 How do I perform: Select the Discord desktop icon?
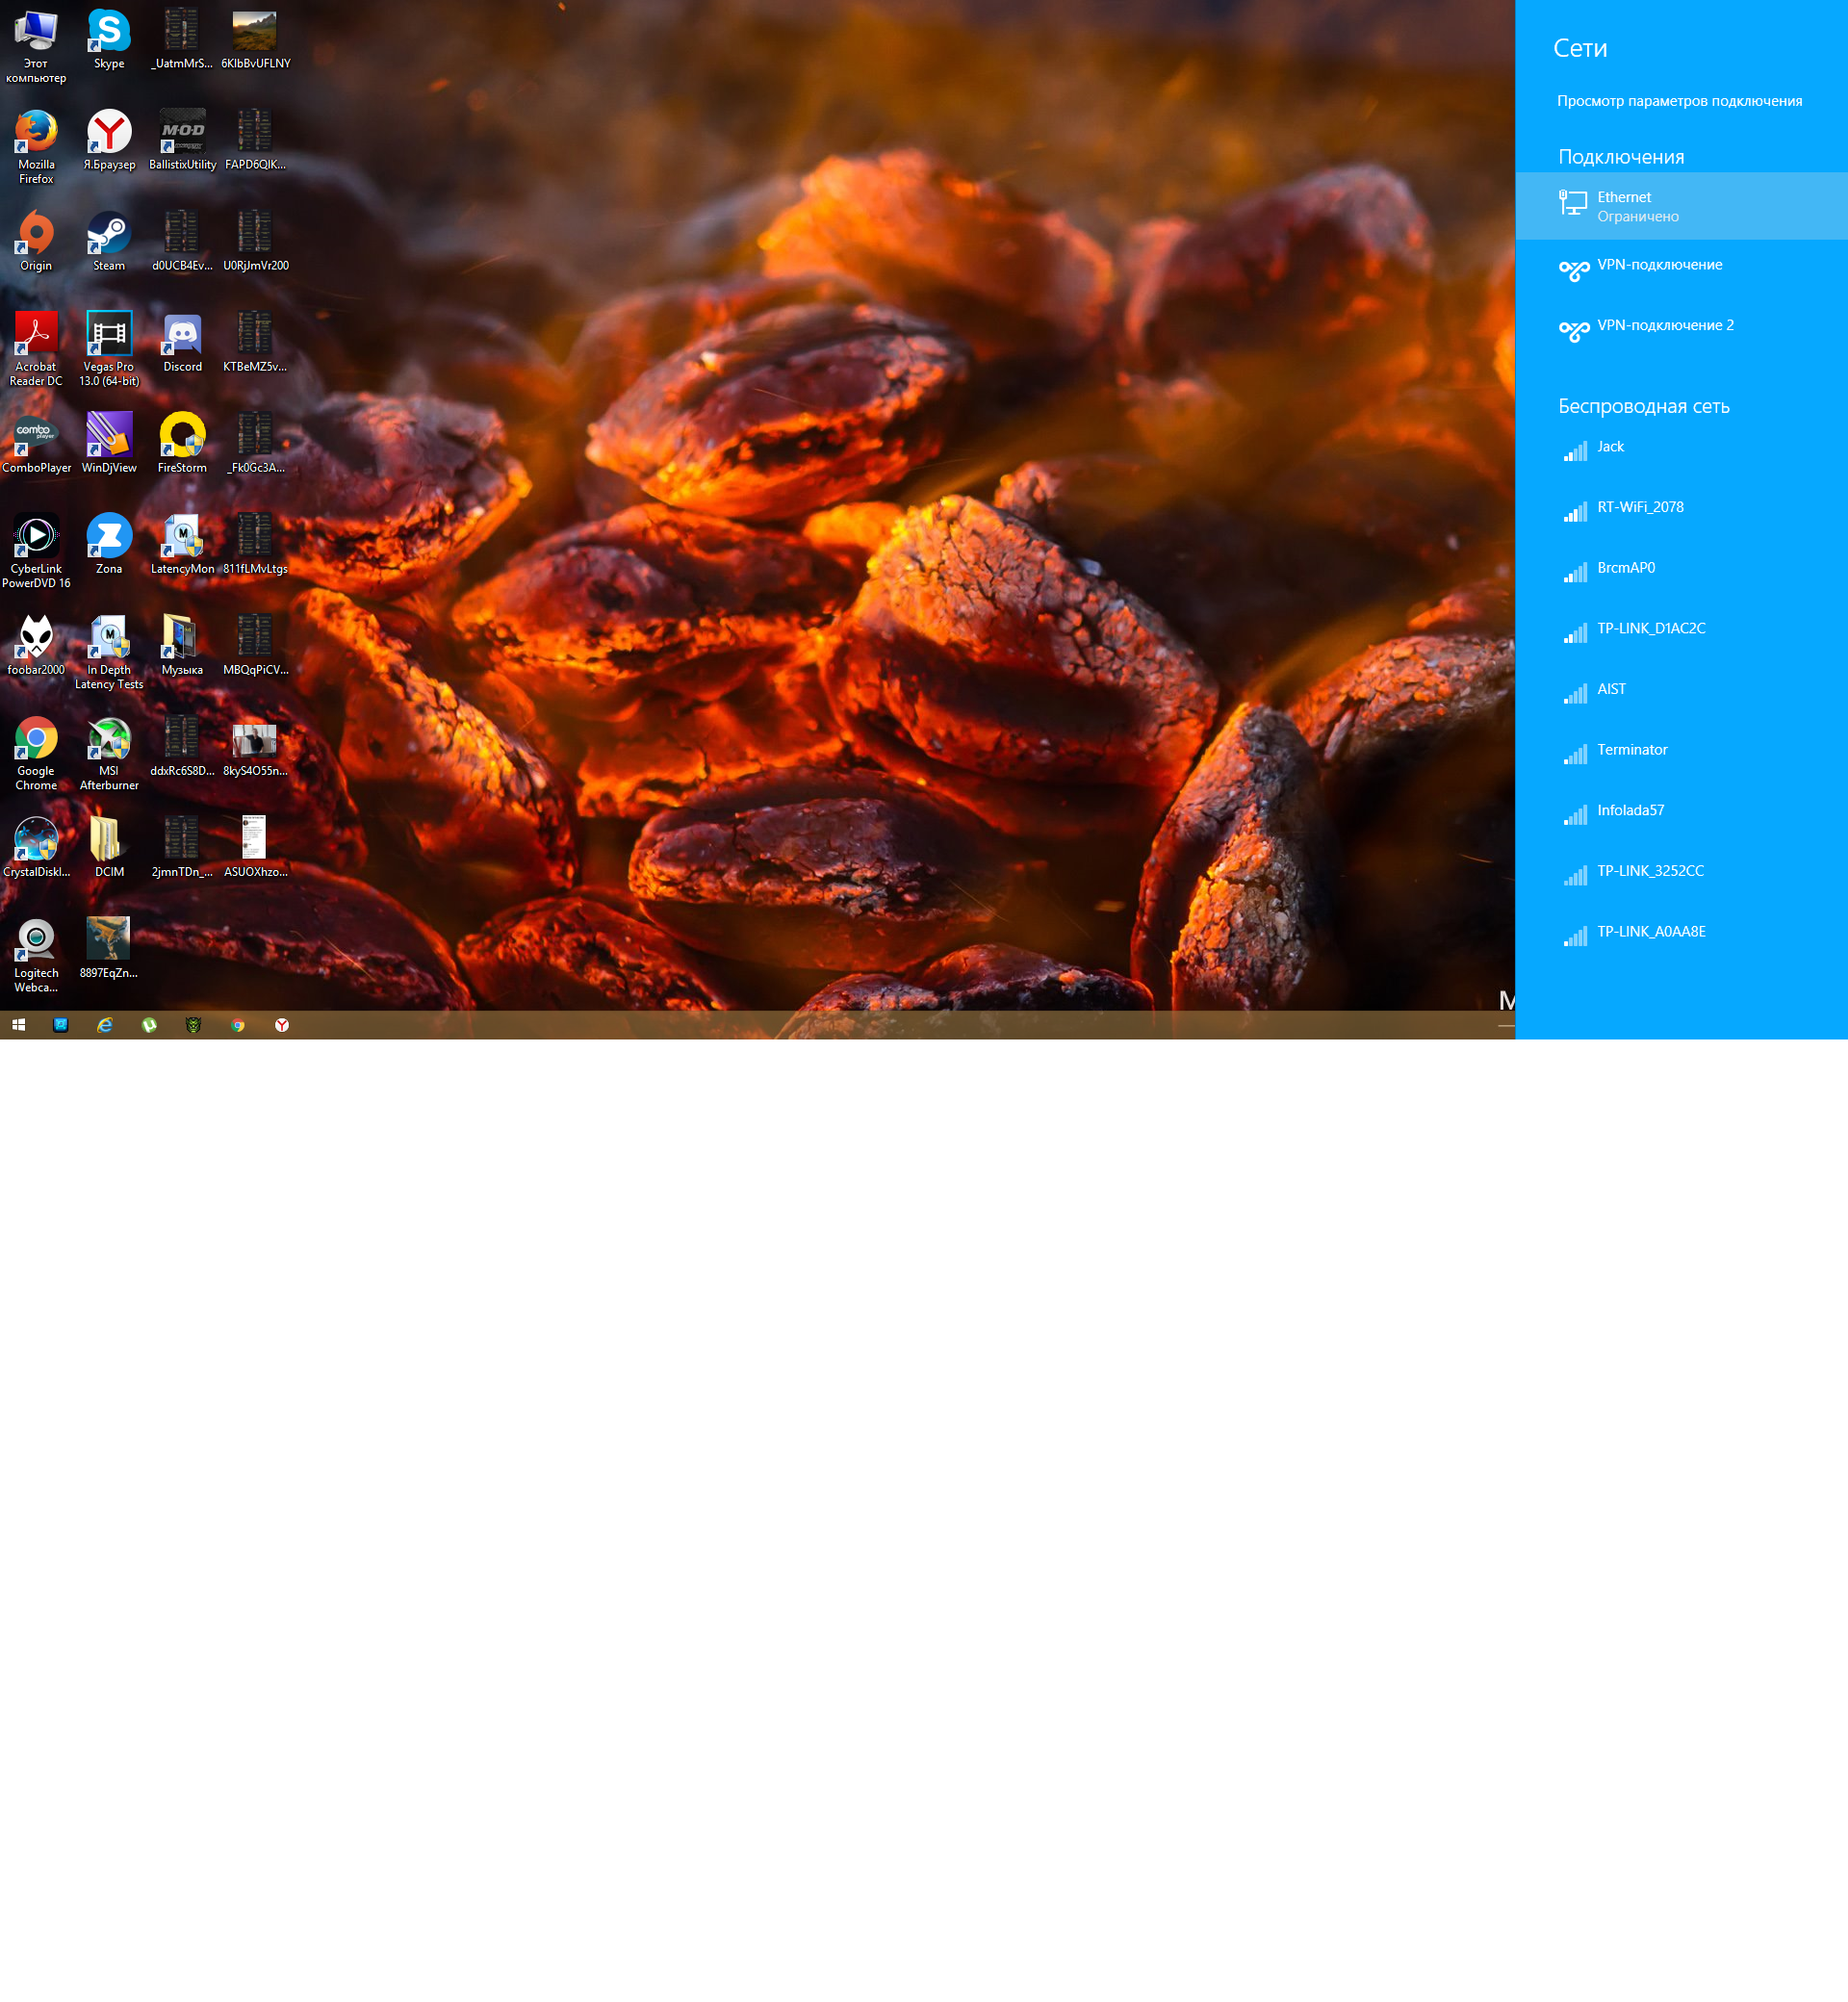[x=182, y=335]
